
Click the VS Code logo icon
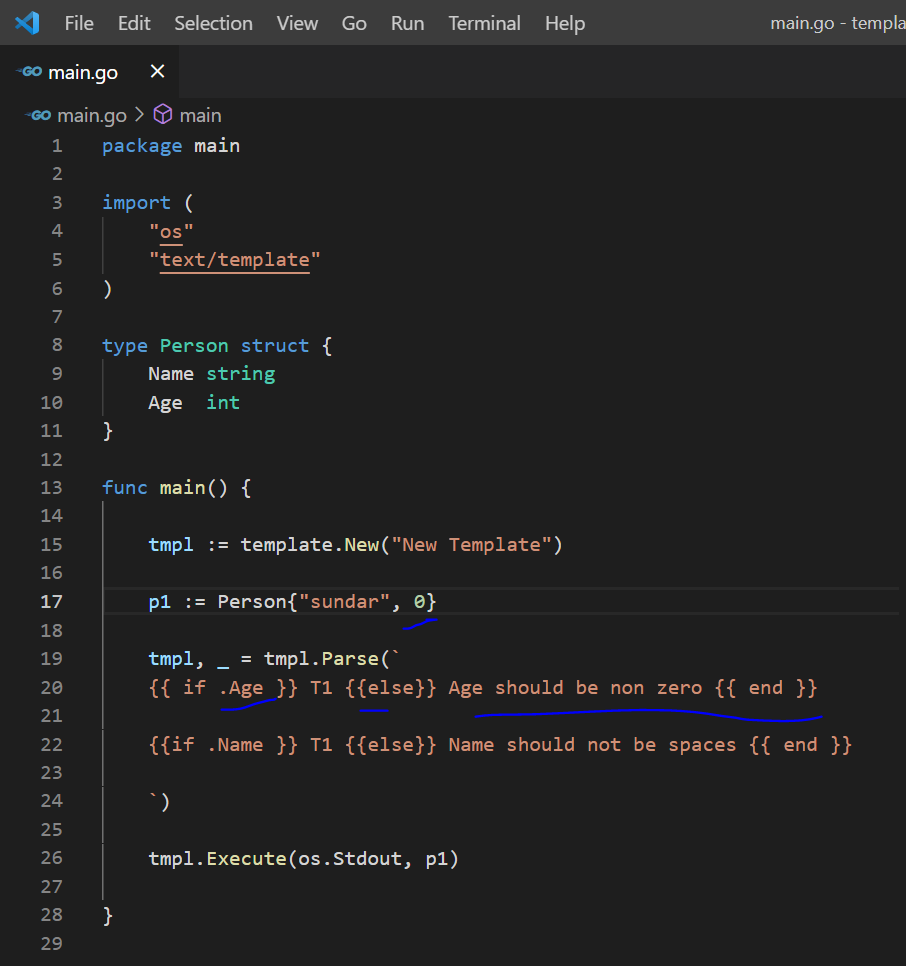pyautogui.click(x=27, y=23)
